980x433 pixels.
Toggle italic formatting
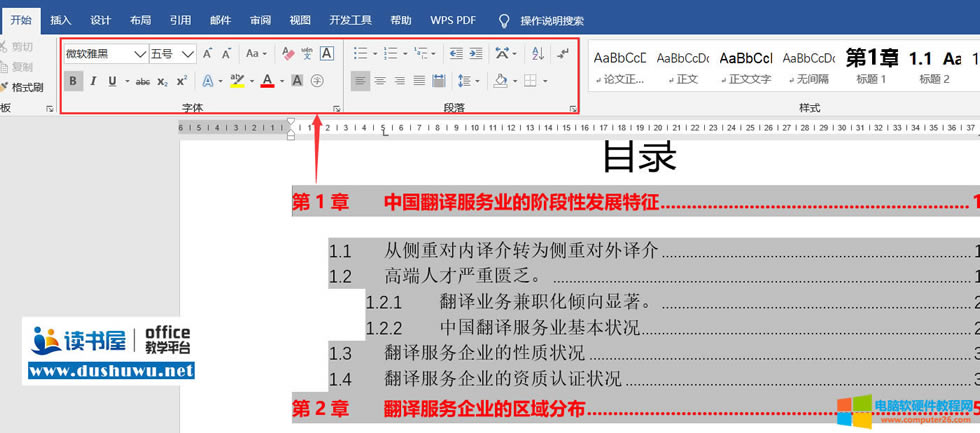[x=93, y=81]
